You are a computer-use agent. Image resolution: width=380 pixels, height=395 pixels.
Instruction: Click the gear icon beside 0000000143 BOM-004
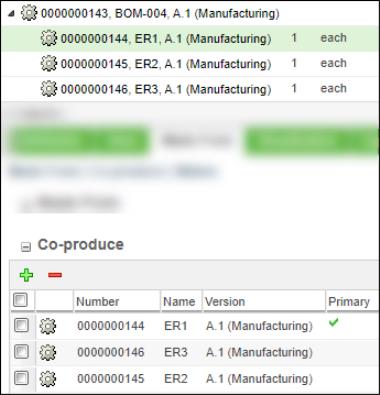(x=29, y=13)
